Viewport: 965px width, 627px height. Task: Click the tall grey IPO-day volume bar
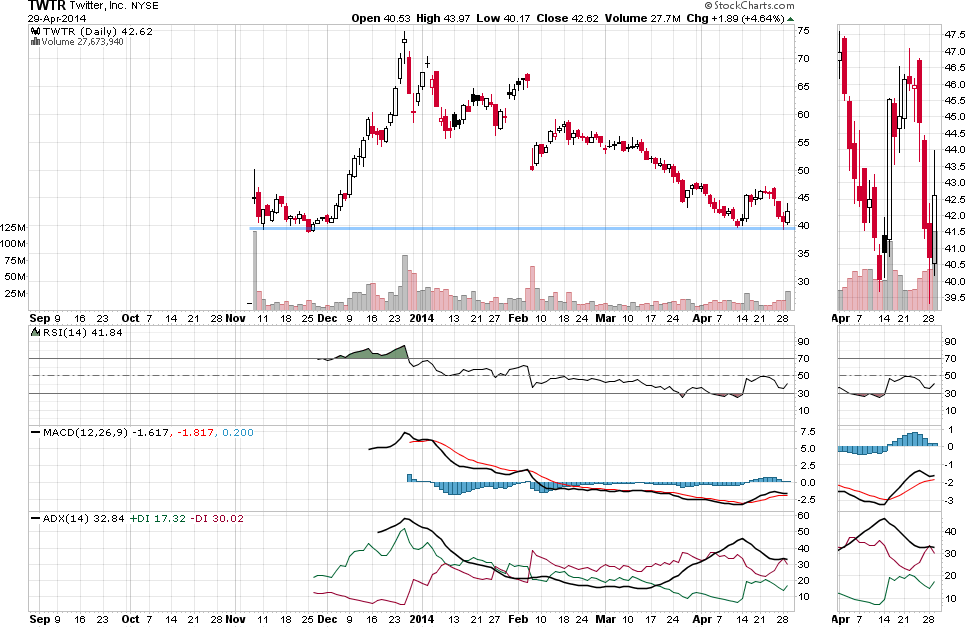tap(255, 270)
